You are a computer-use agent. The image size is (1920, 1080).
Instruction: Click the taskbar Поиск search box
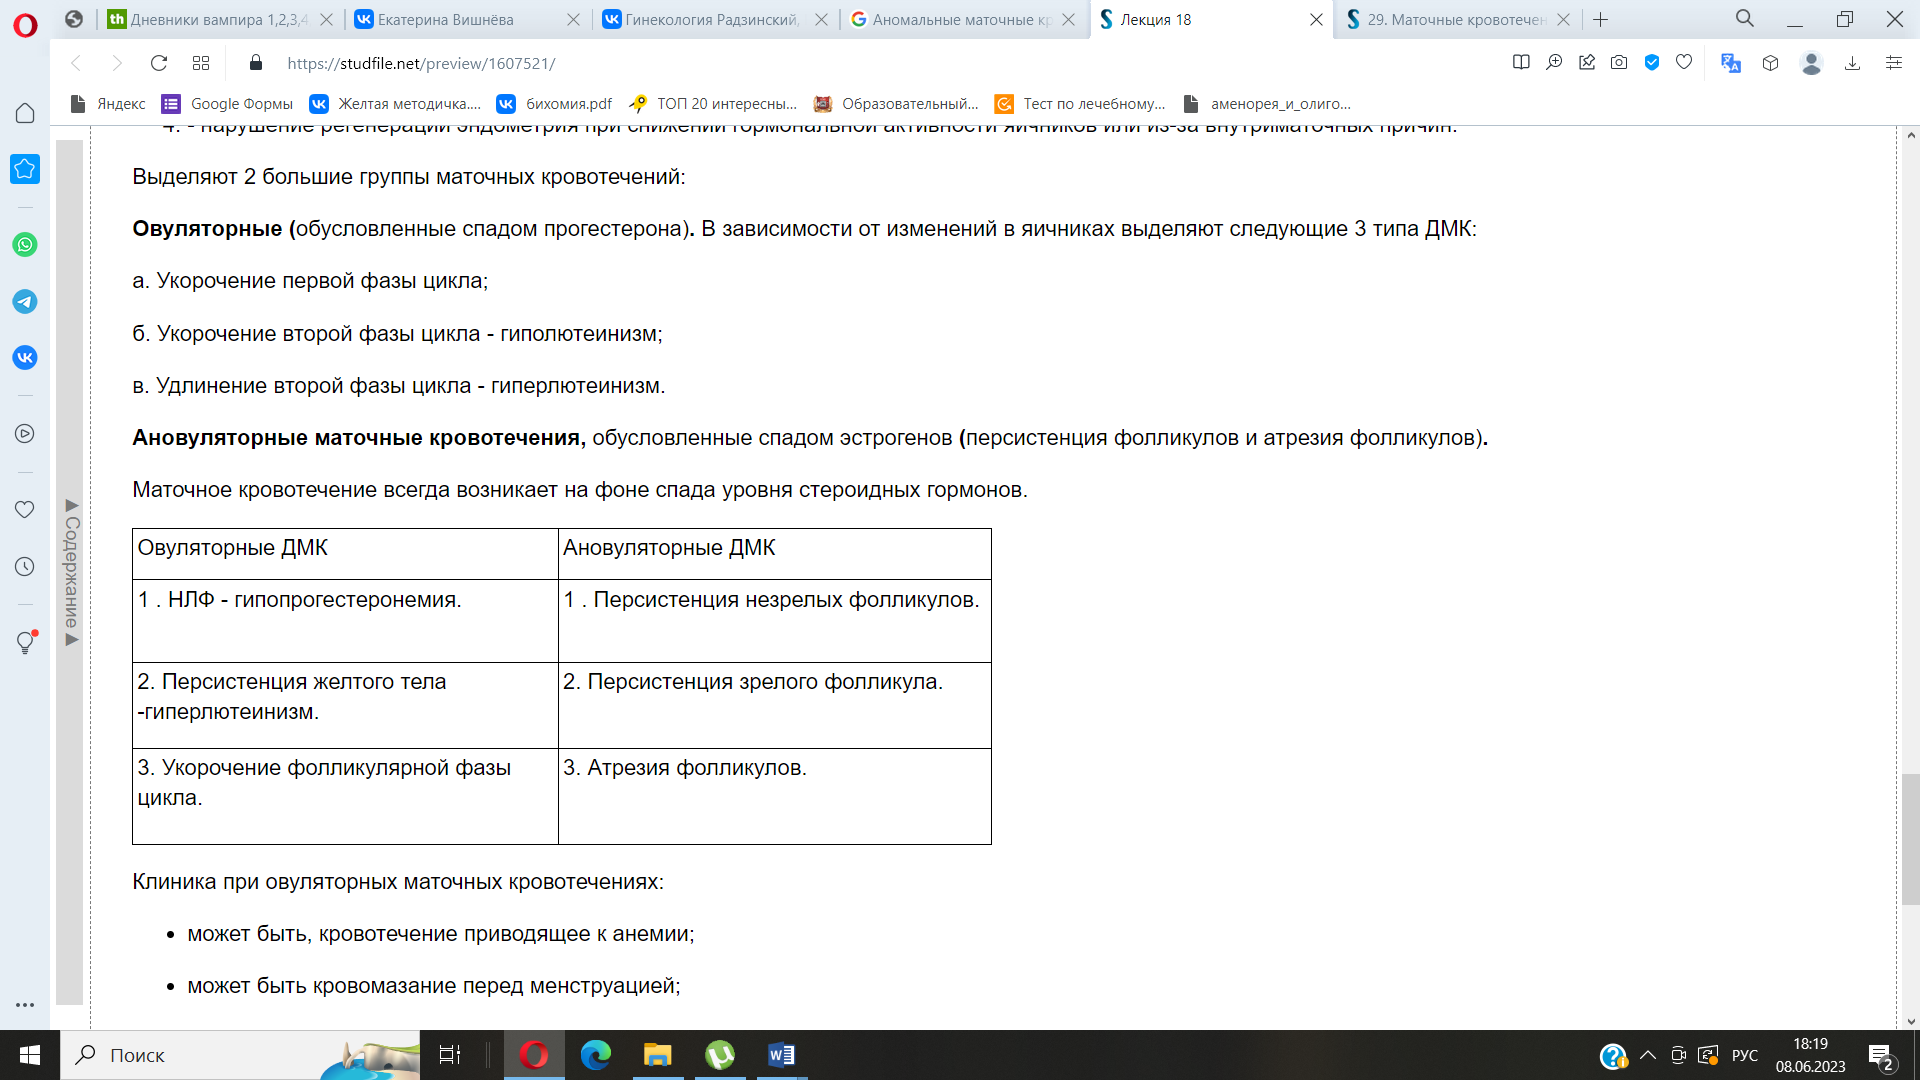[x=240, y=1055]
